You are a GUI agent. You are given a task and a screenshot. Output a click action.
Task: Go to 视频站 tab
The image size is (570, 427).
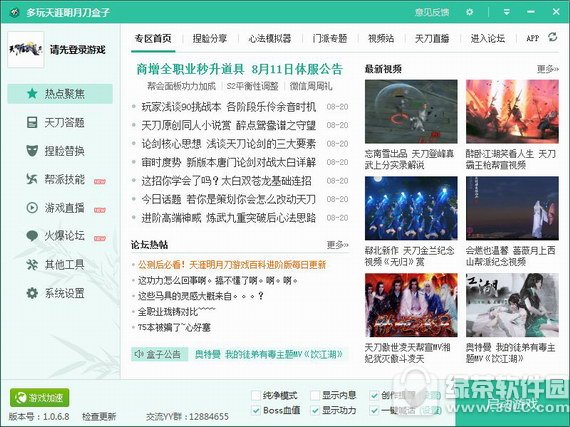point(381,39)
